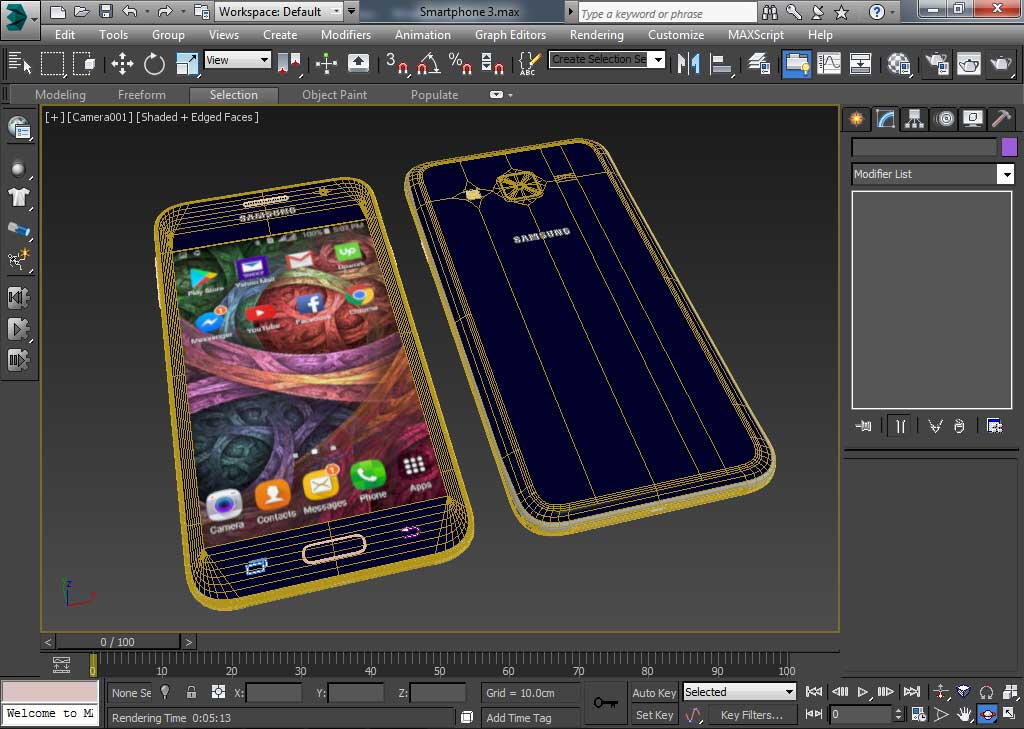Switch to the Utilities hammer panel
Screen dimensions: 1024x729
[x=1001, y=119]
